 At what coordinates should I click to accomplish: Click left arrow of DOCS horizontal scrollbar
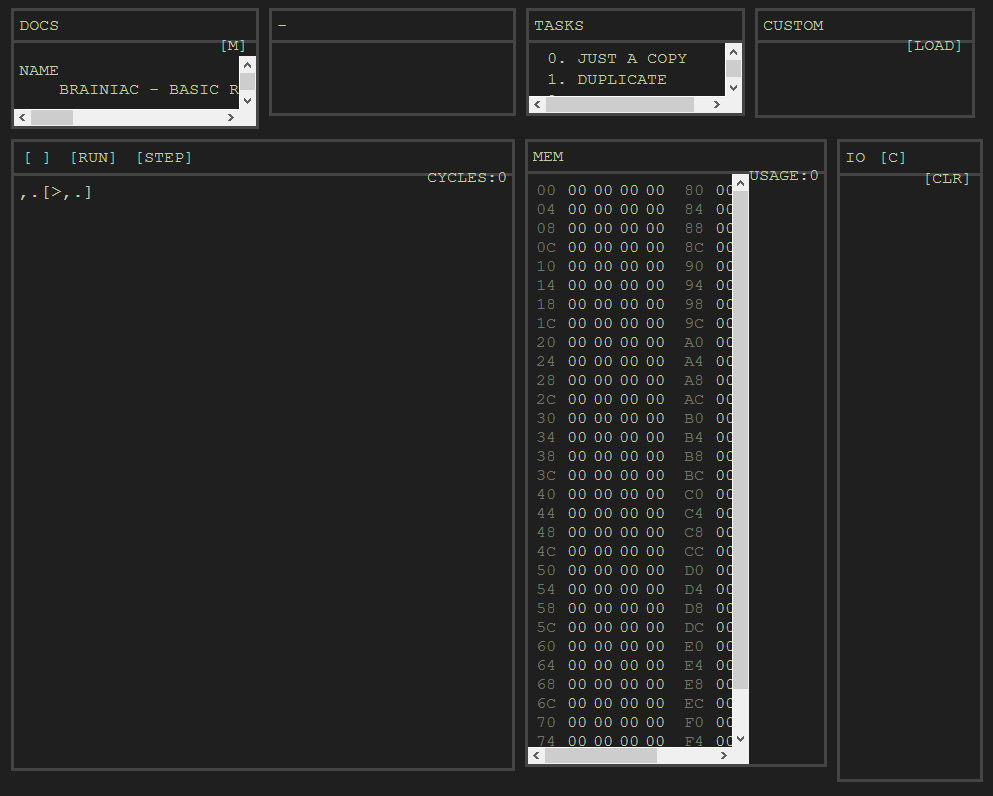(x=22, y=117)
